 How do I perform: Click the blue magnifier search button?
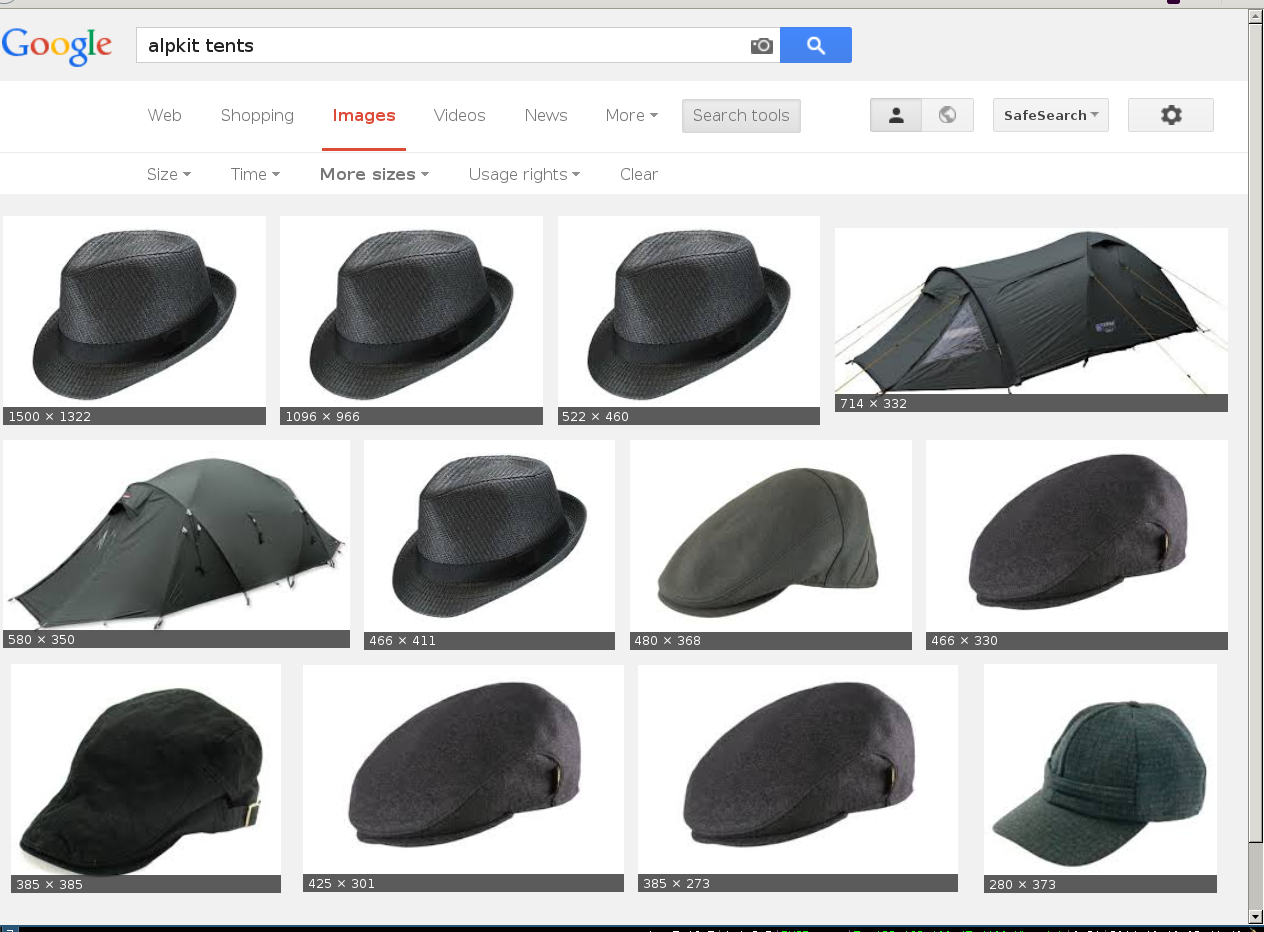815,45
